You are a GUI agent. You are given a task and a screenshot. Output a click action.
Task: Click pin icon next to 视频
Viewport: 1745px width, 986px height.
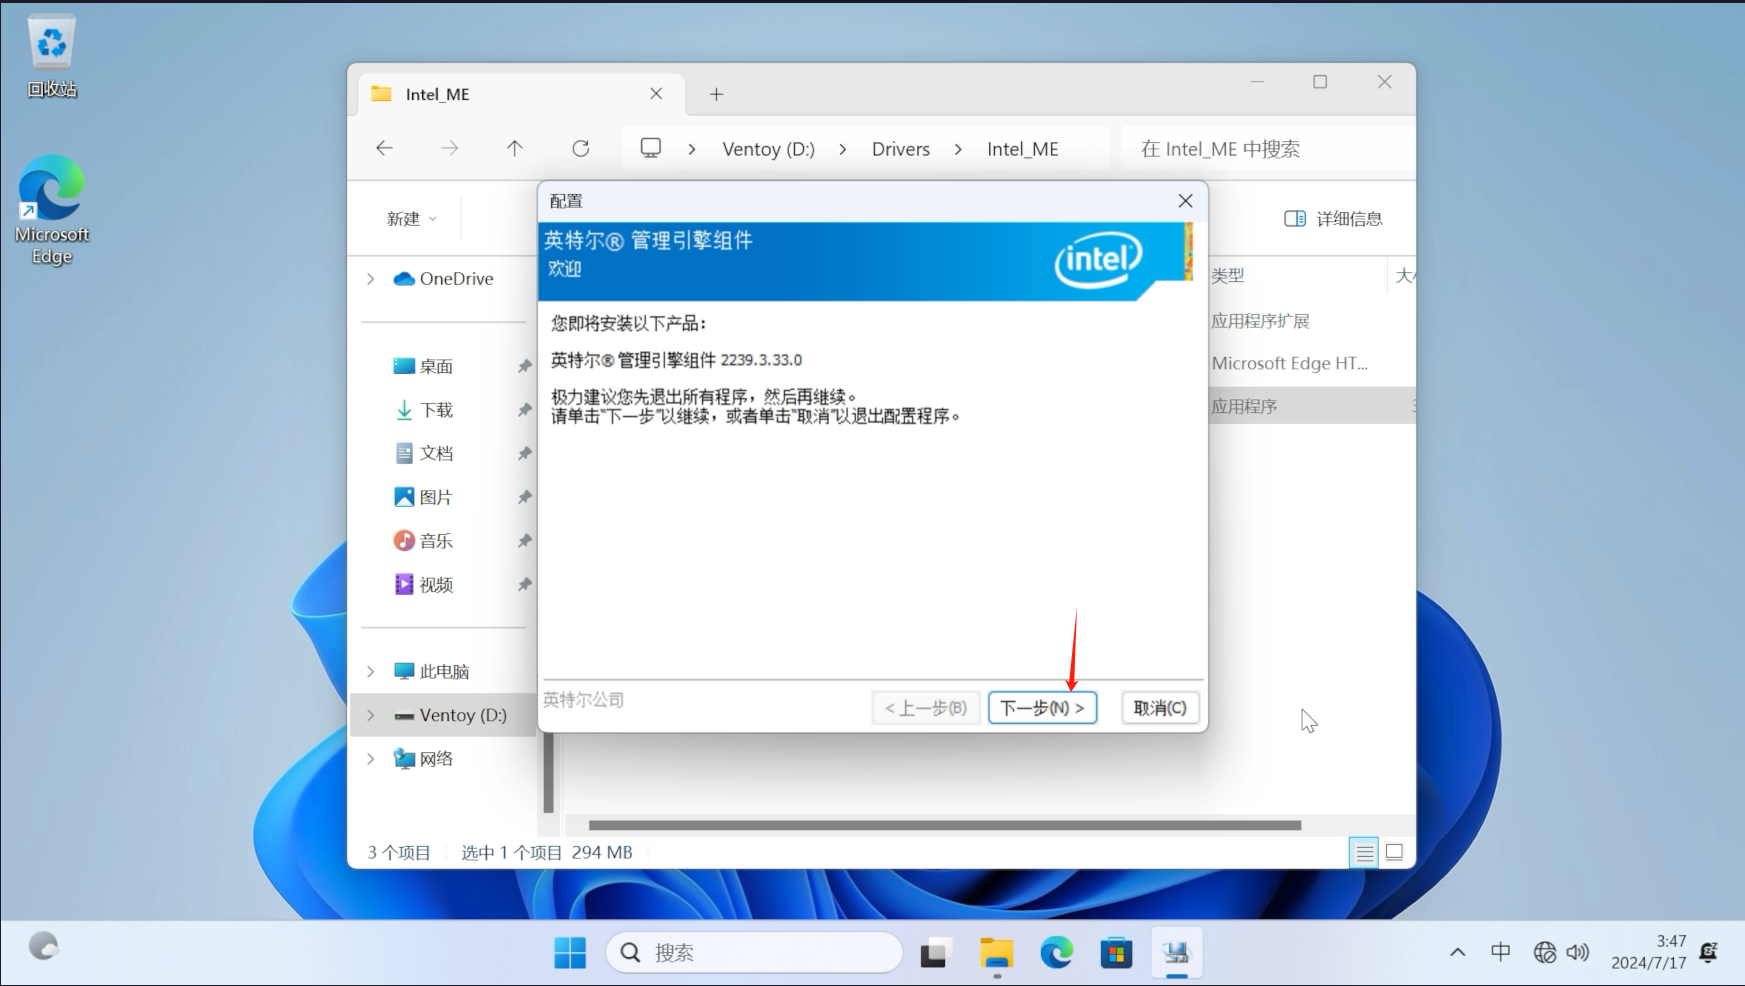524,585
